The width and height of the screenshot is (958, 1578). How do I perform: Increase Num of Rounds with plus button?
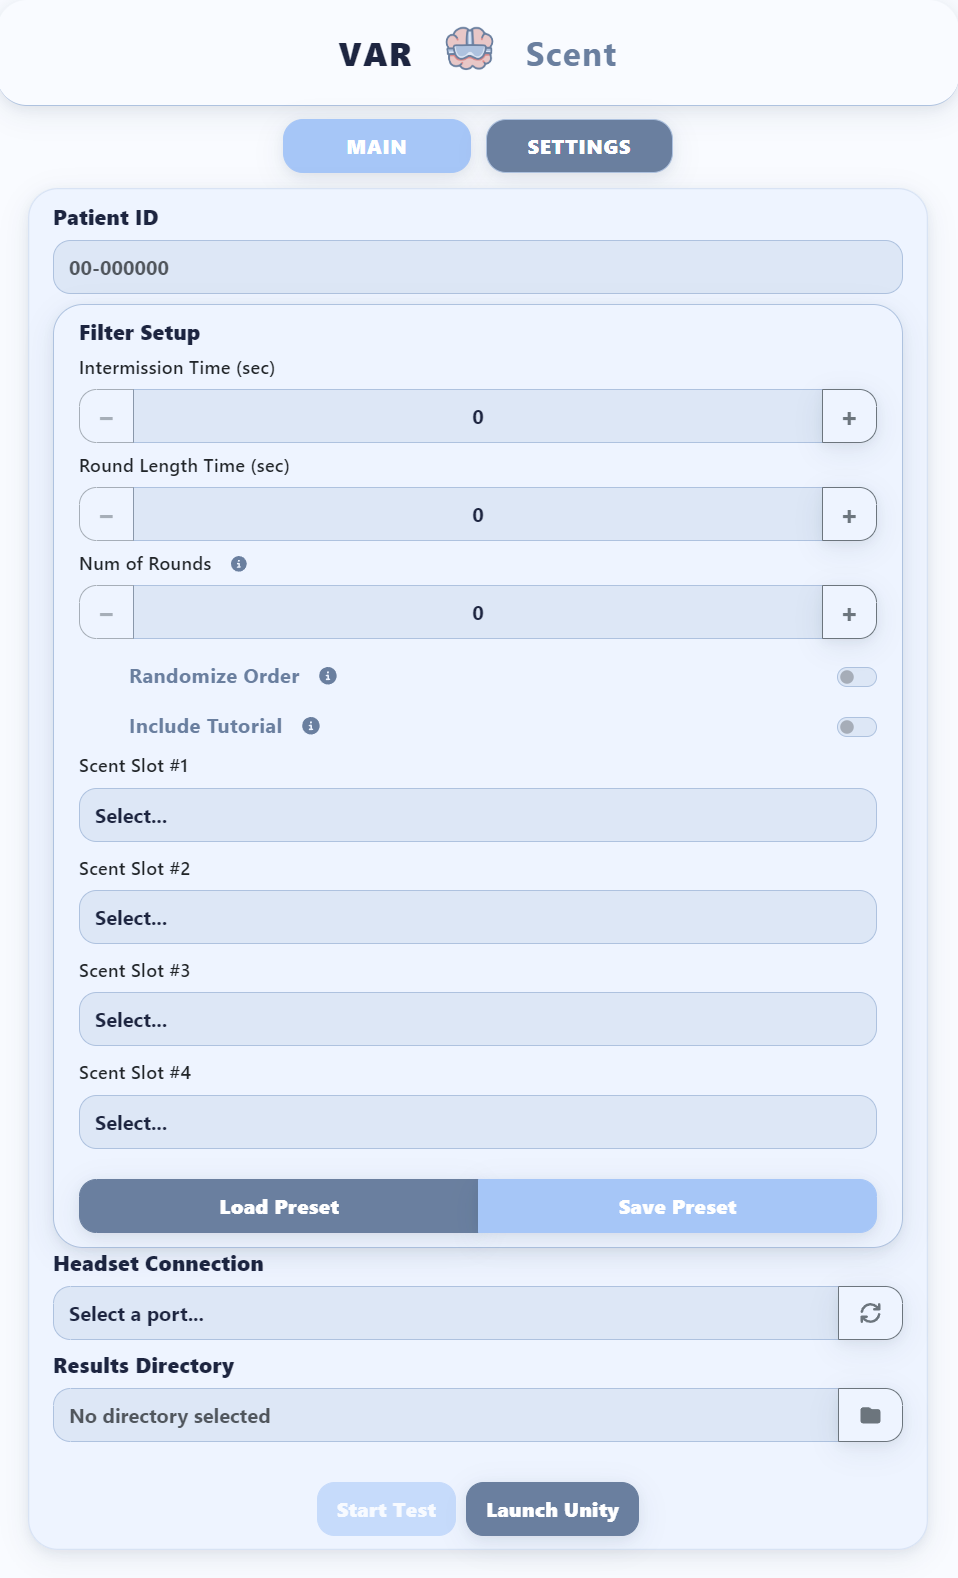pos(849,613)
